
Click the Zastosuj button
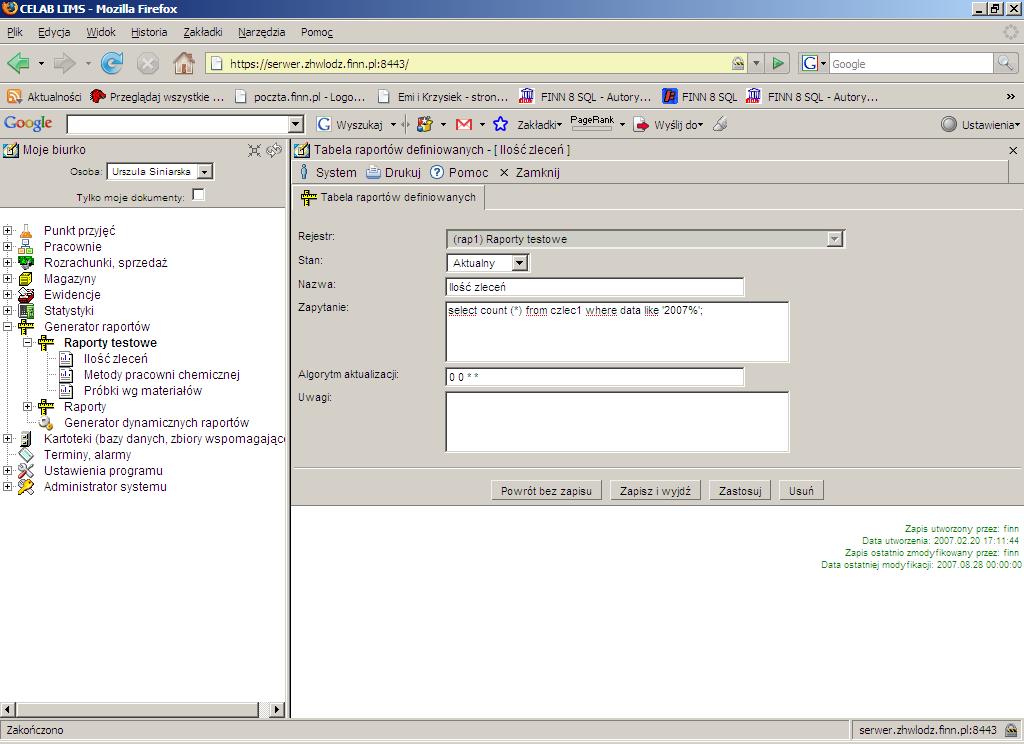(740, 491)
